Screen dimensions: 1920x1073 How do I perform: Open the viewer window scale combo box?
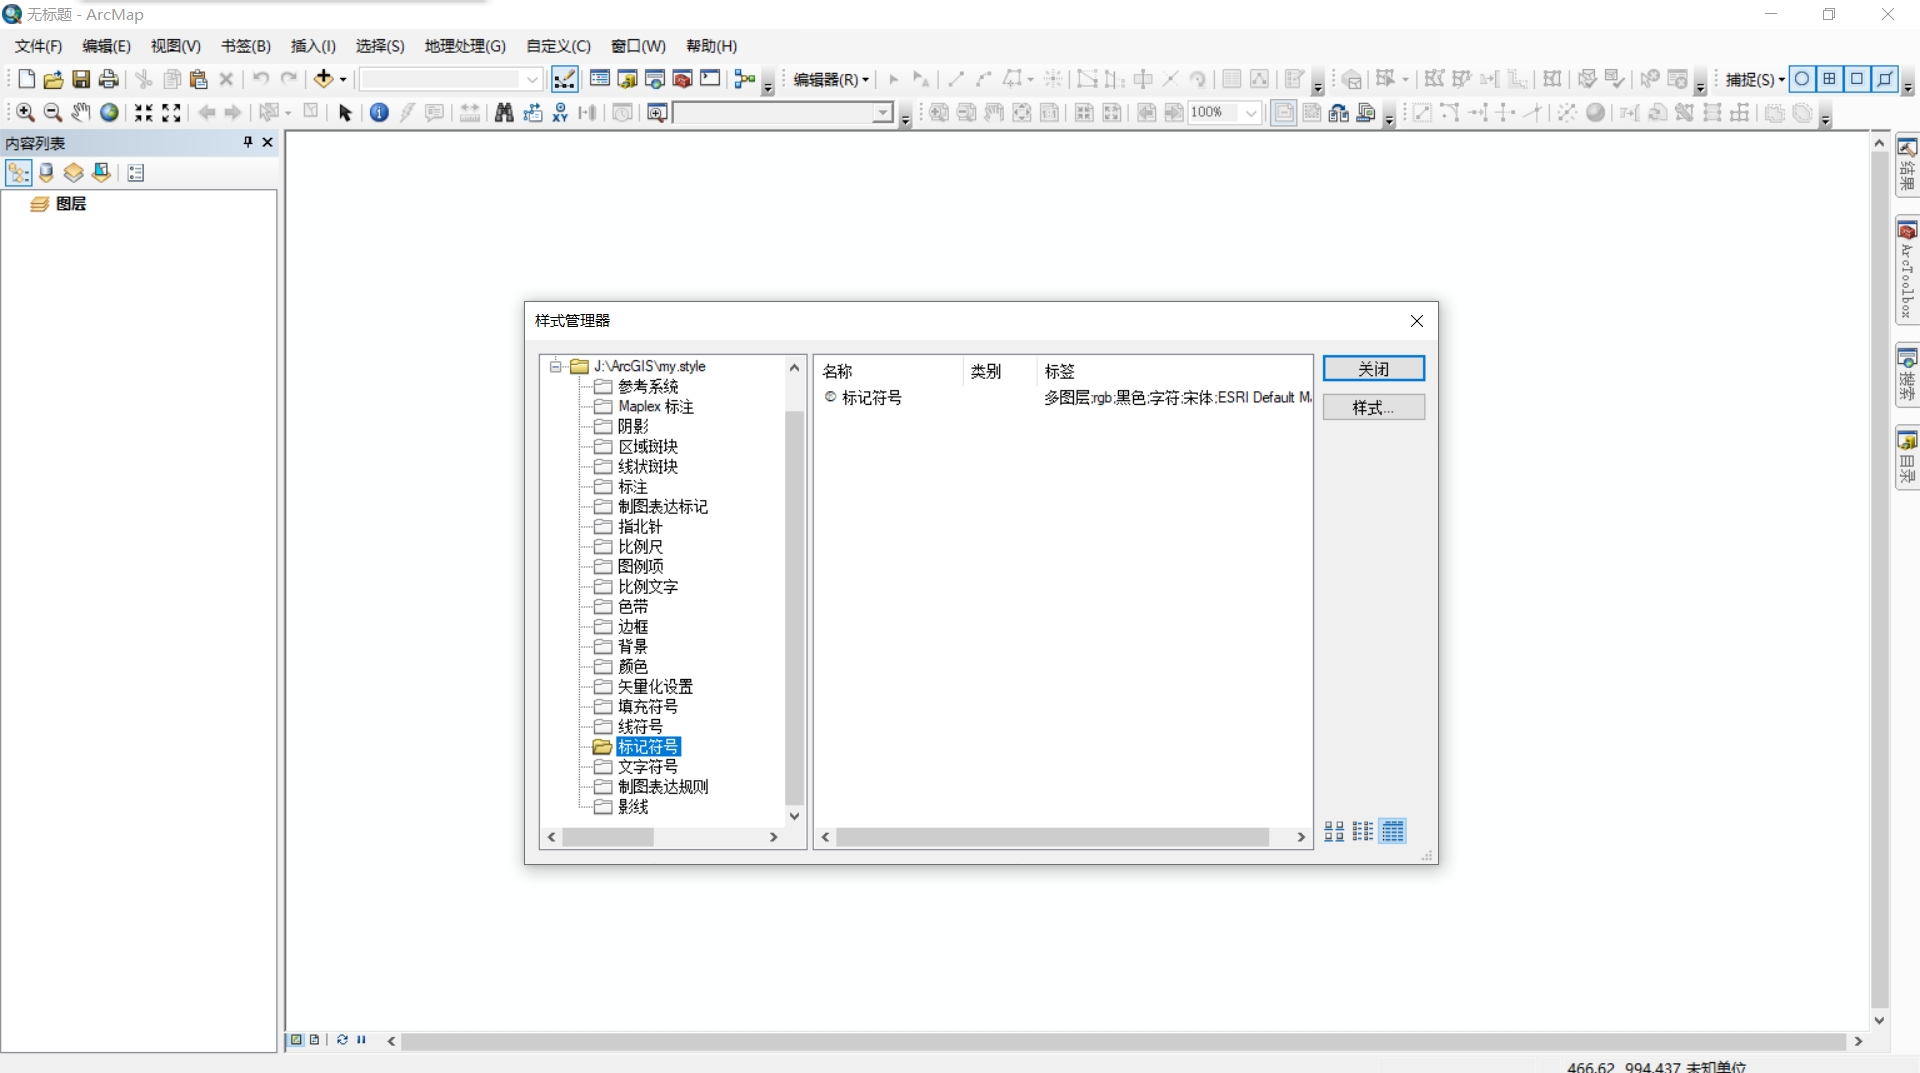(784, 113)
